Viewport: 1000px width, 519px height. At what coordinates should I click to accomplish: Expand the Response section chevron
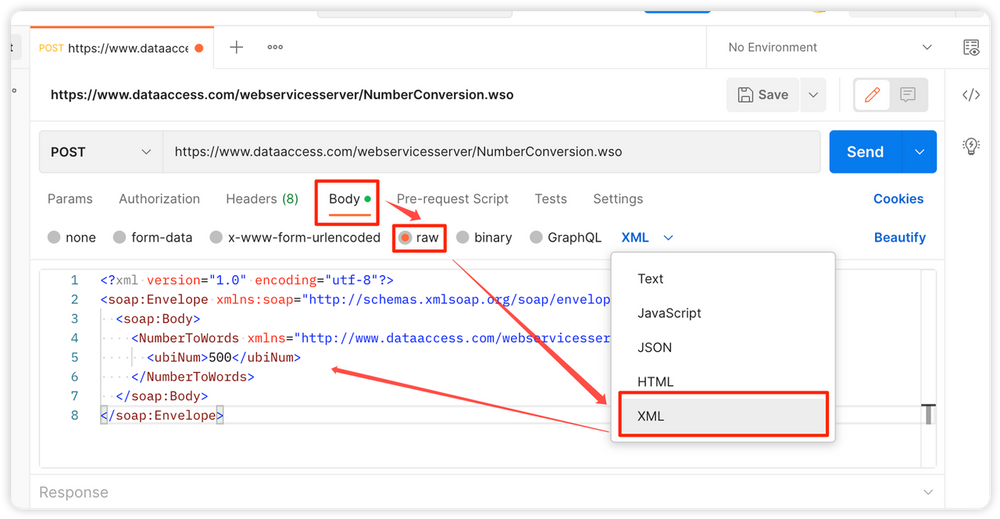tap(928, 492)
